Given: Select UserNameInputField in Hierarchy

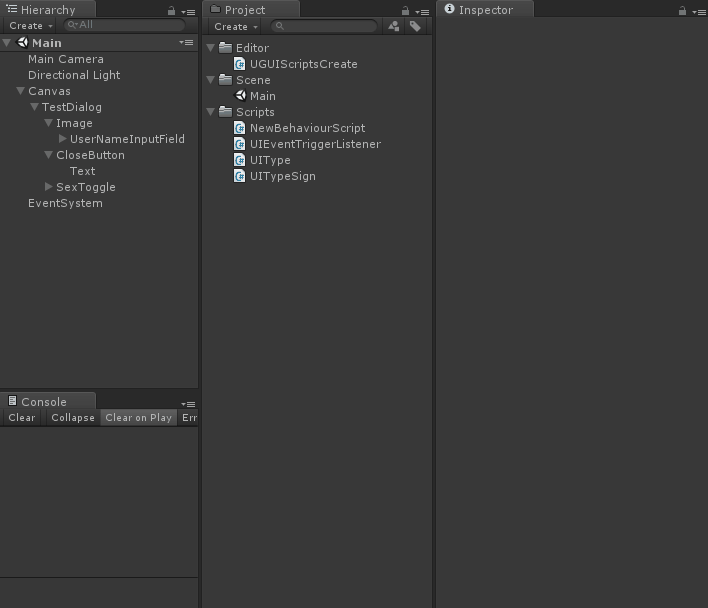Looking at the screenshot, I should [x=127, y=139].
